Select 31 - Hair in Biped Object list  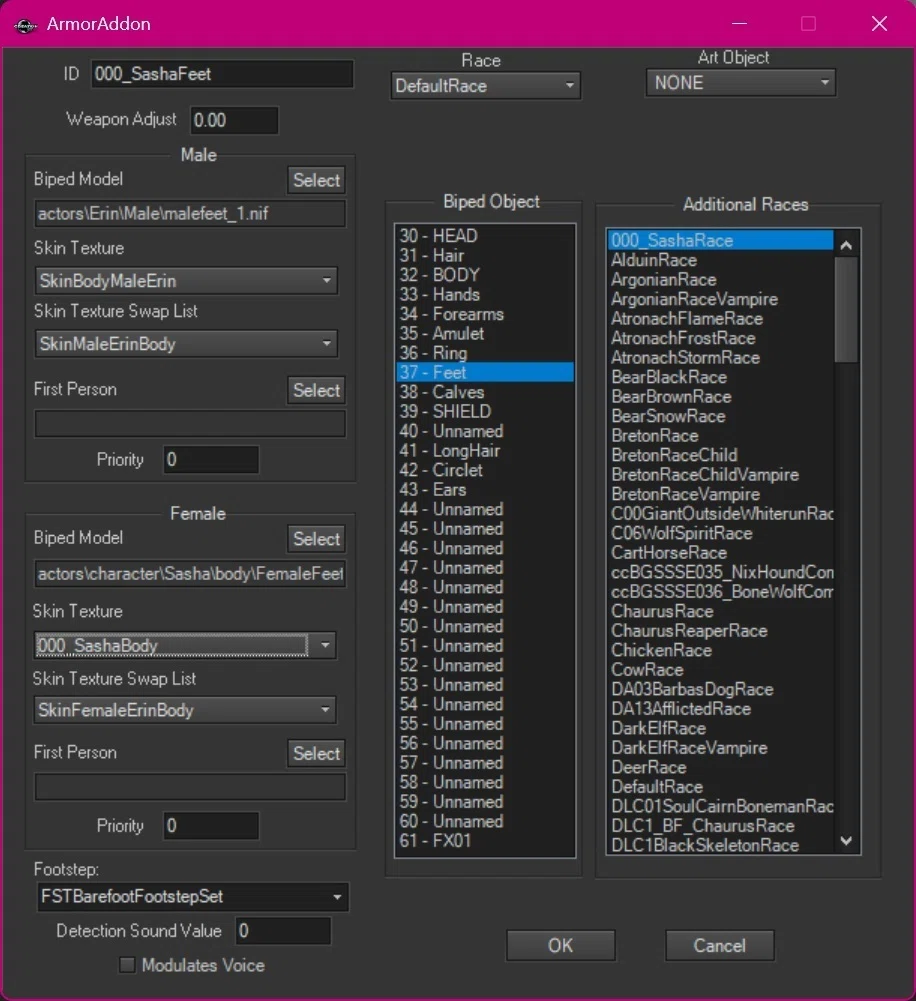pos(485,255)
